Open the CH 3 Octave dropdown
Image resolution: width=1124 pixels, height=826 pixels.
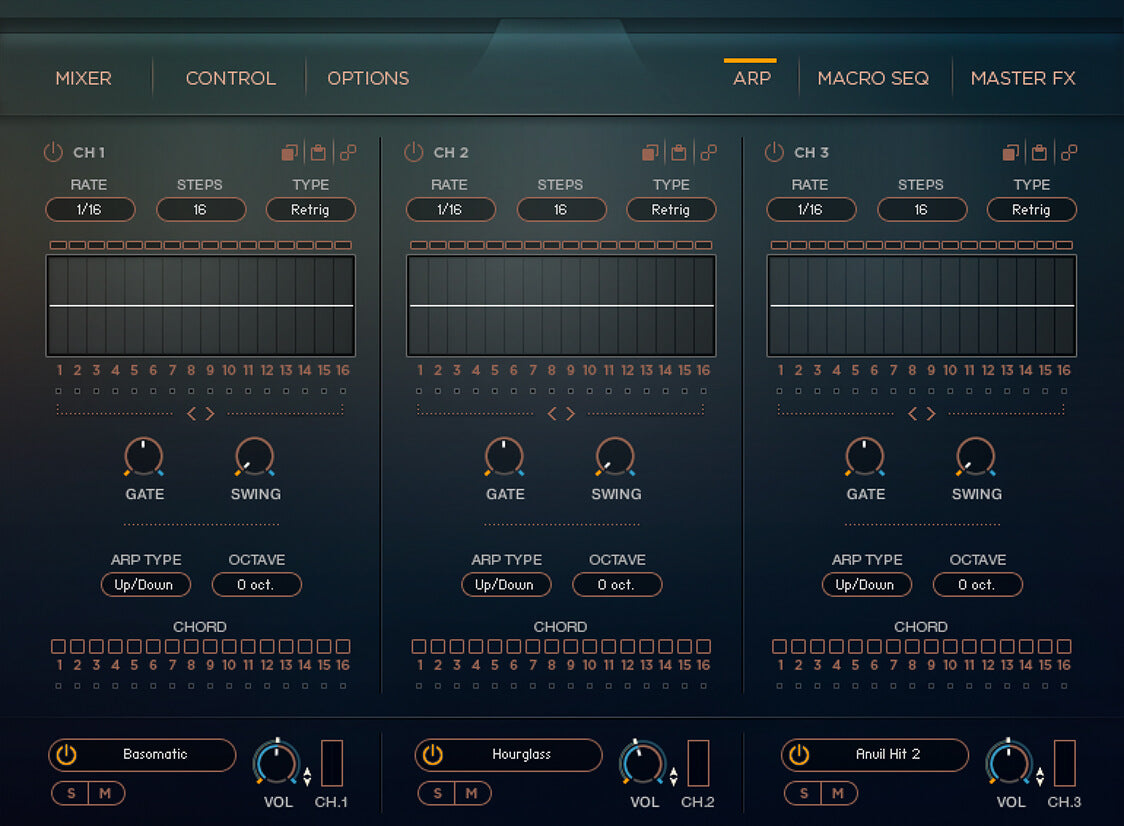point(977,585)
